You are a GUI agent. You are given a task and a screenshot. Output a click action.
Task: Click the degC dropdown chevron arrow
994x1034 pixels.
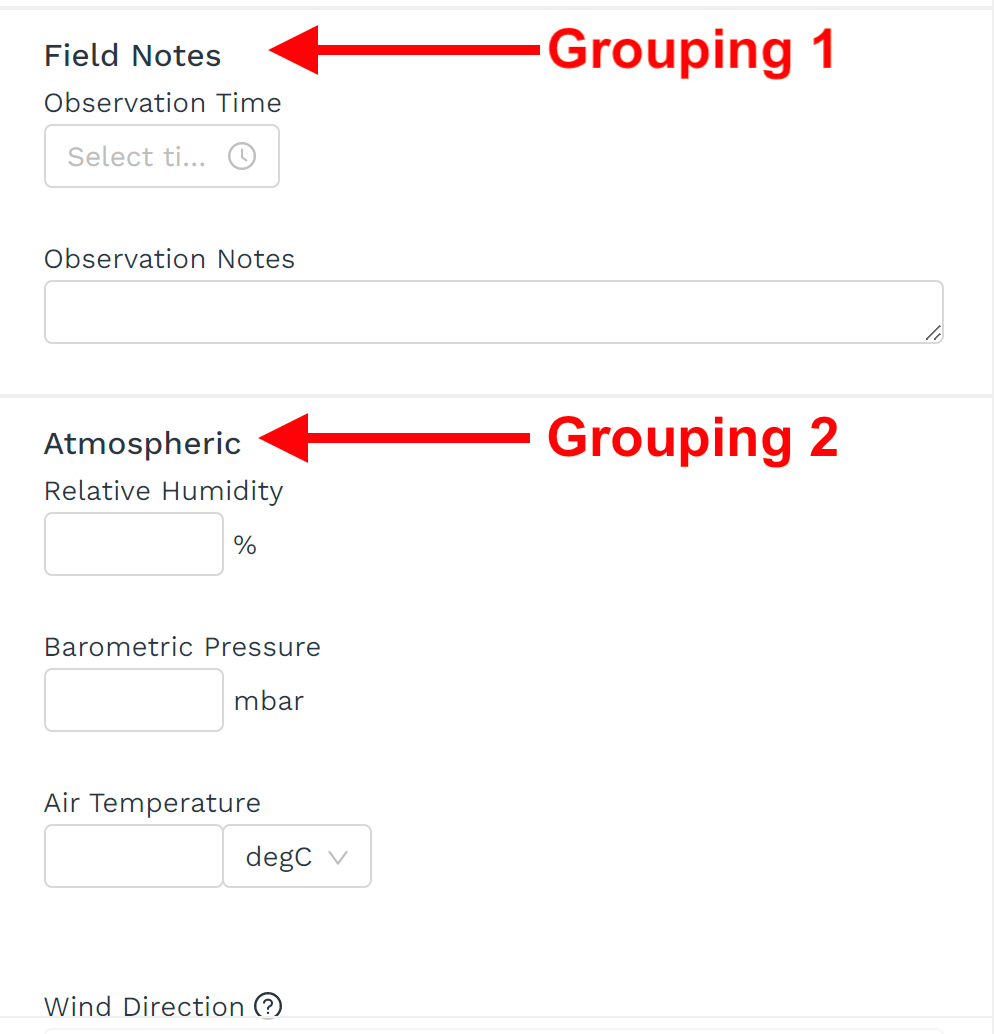(338, 857)
